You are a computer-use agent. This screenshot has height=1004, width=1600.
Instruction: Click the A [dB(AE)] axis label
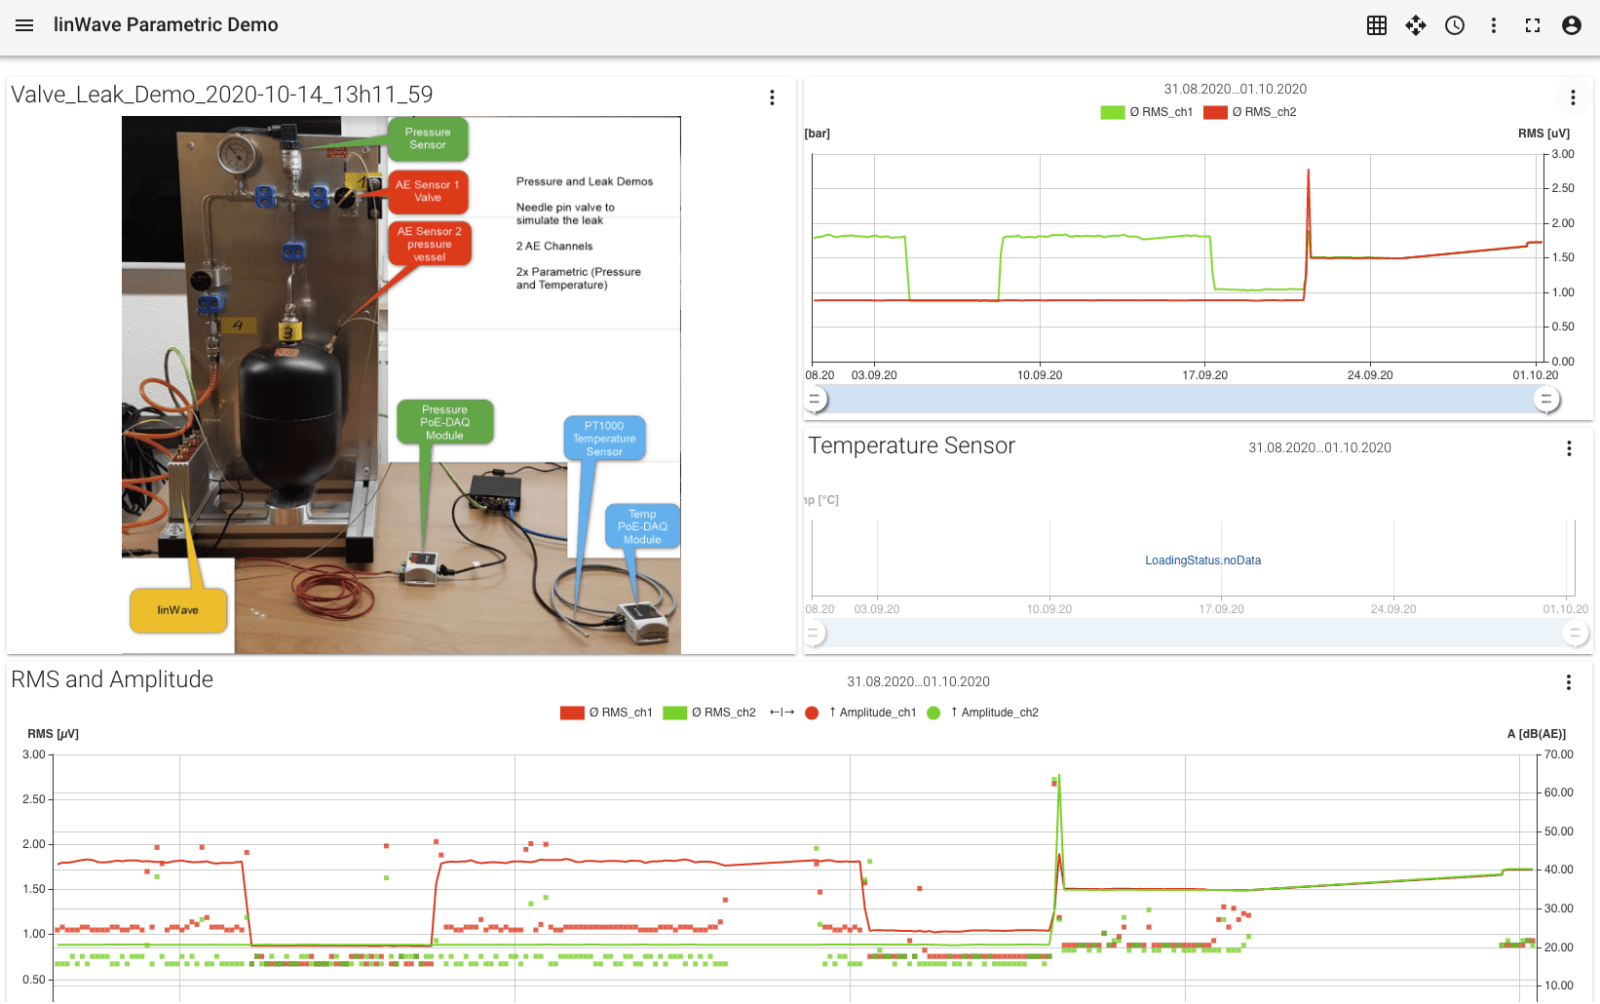[1536, 734]
